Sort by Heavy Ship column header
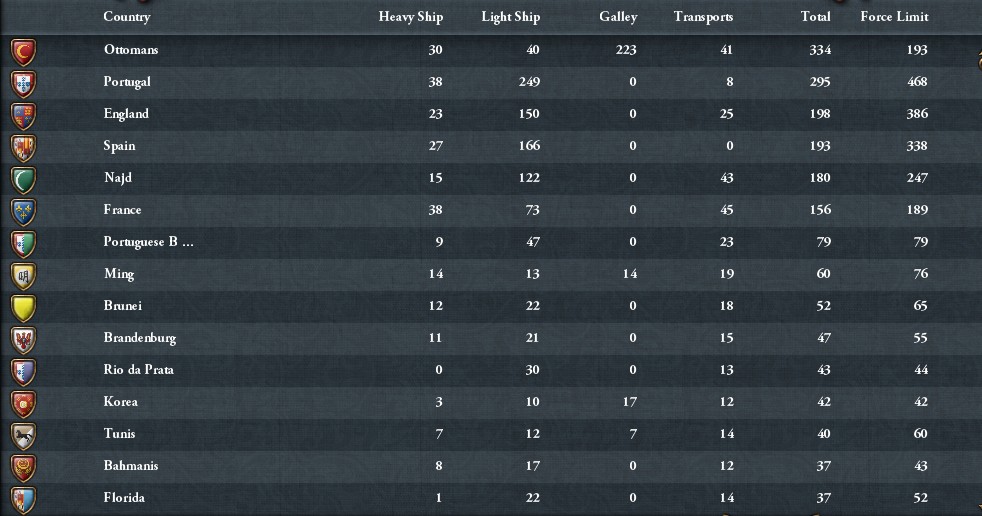The image size is (982, 516). tap(410, 17)
